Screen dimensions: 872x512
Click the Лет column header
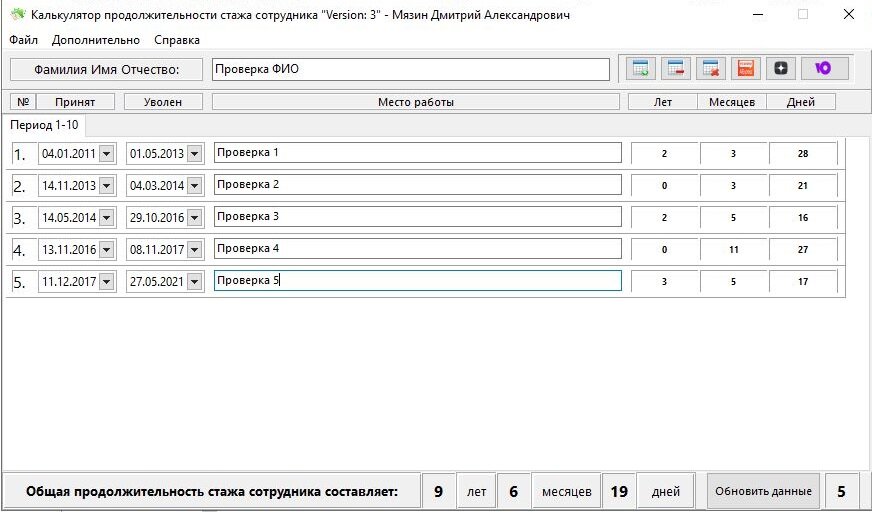coord(662,102)
